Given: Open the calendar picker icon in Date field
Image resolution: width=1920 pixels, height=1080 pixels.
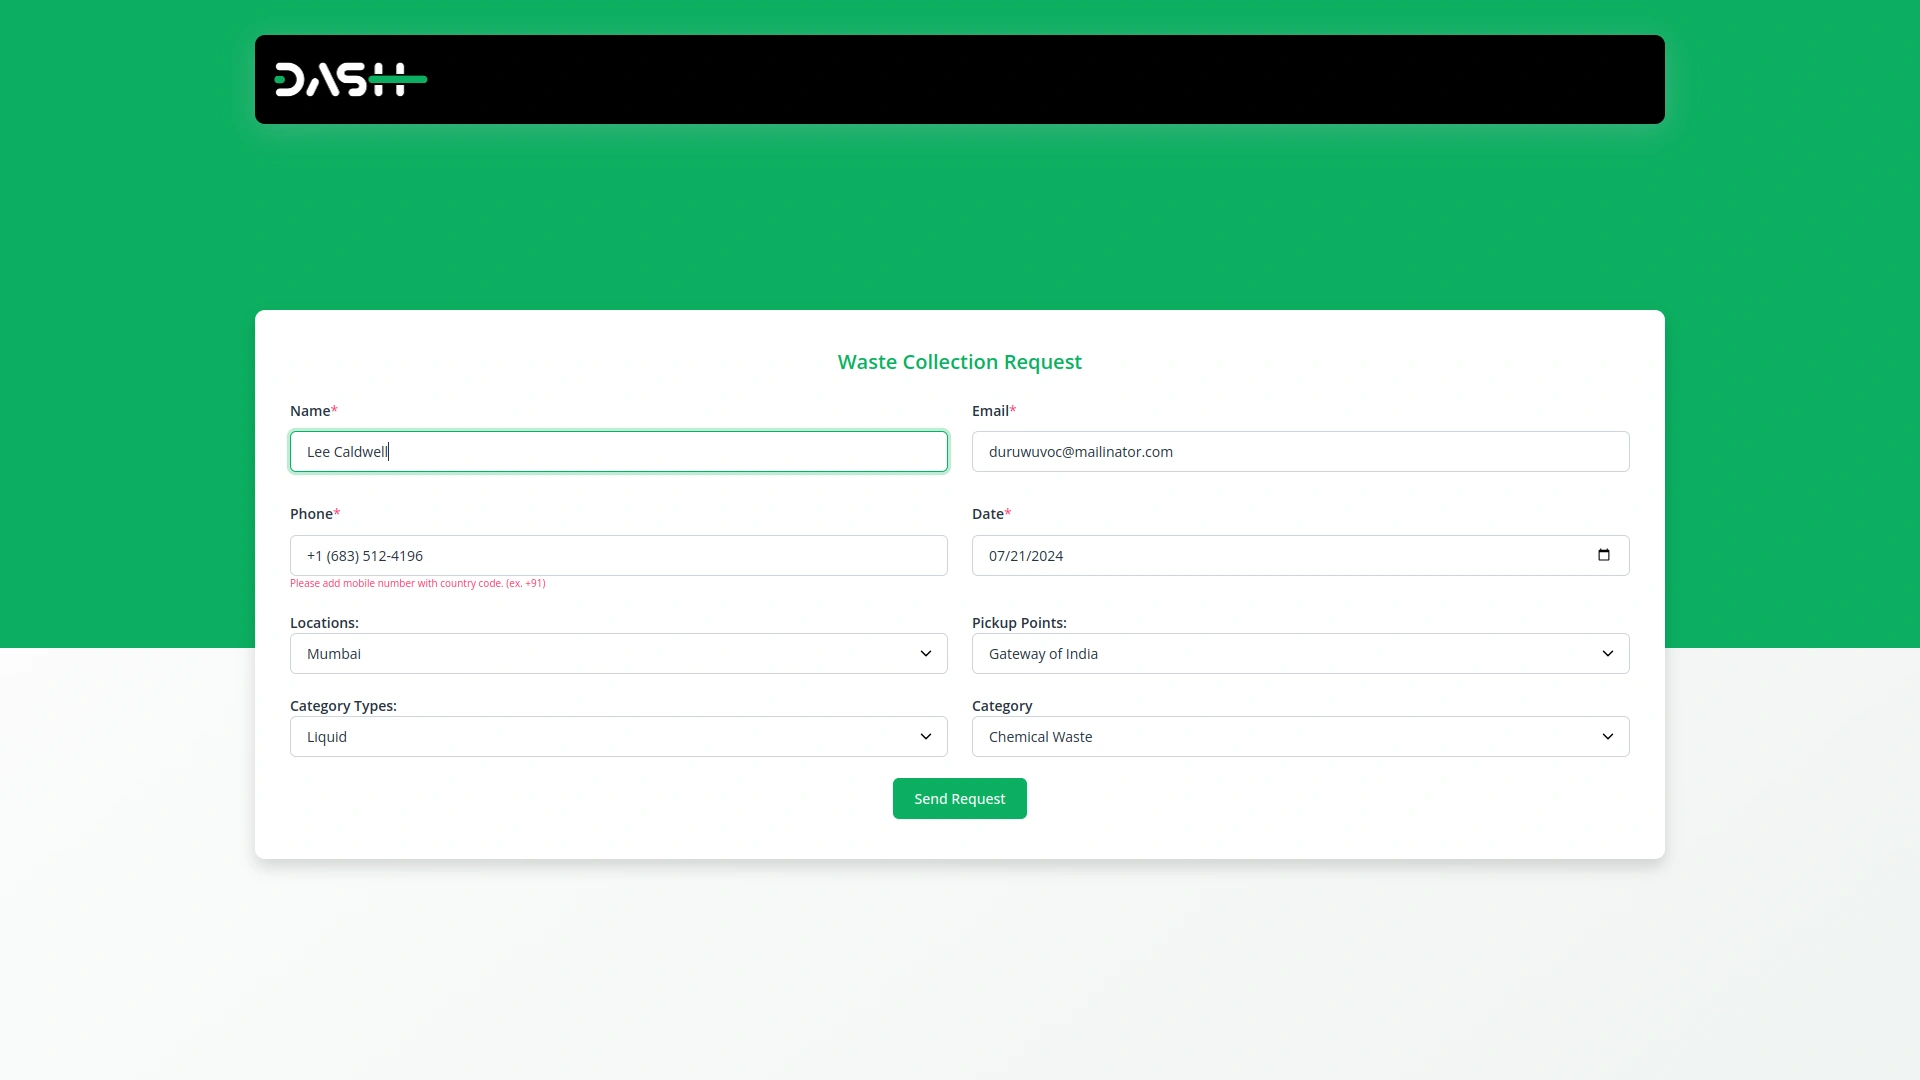Looking at the screenshot, I should coord(1603,555).
